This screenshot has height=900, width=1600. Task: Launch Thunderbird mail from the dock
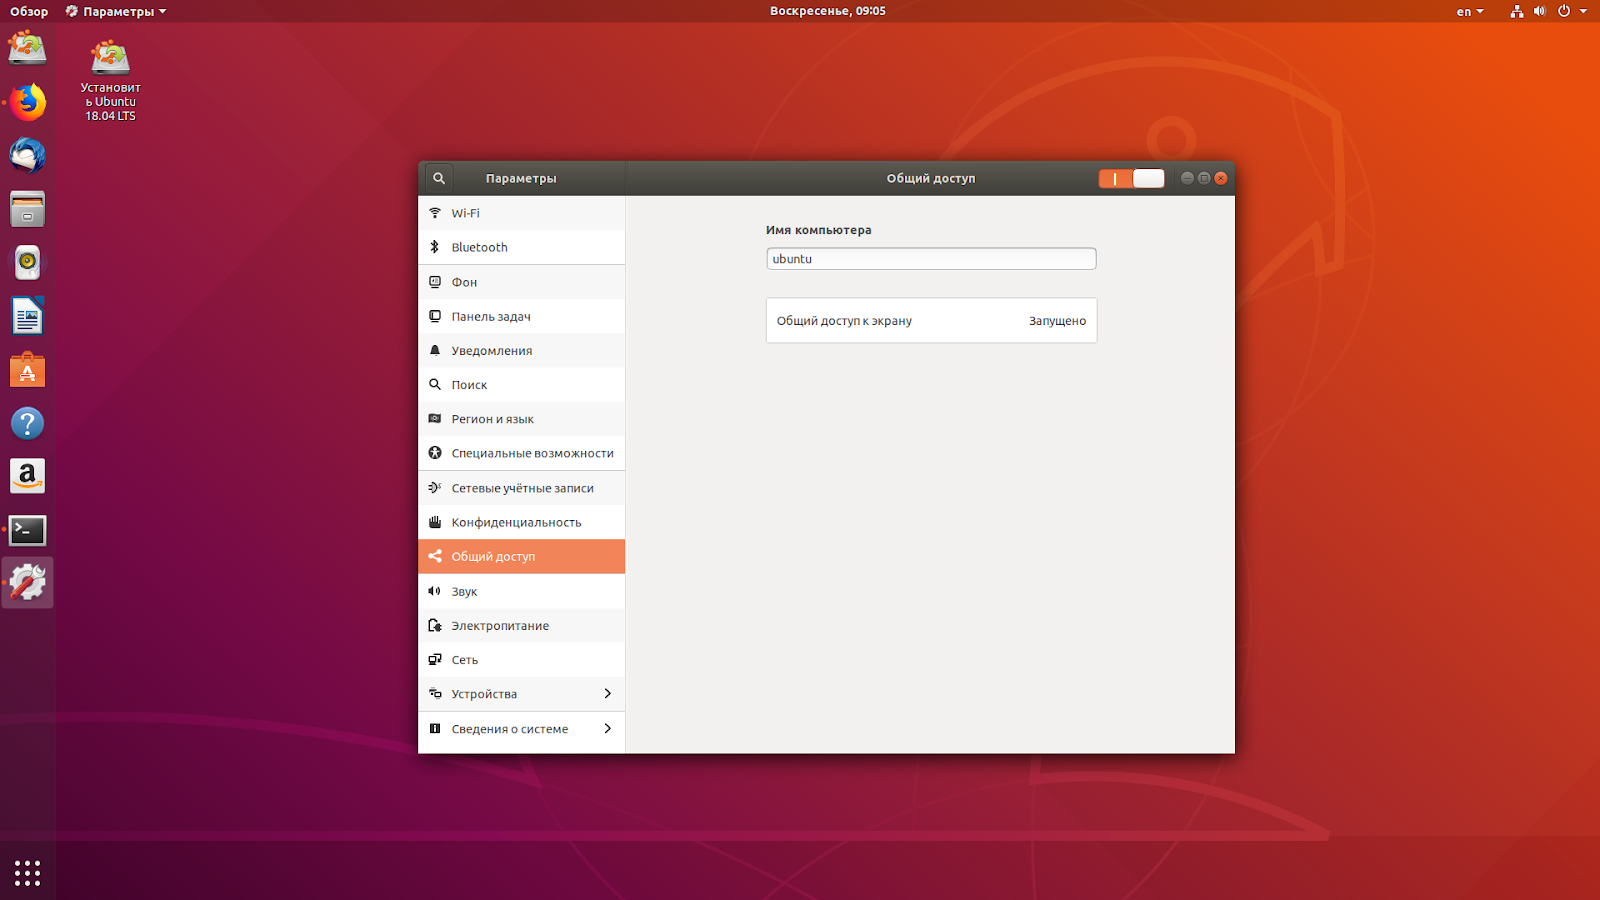tap(28, 156)
